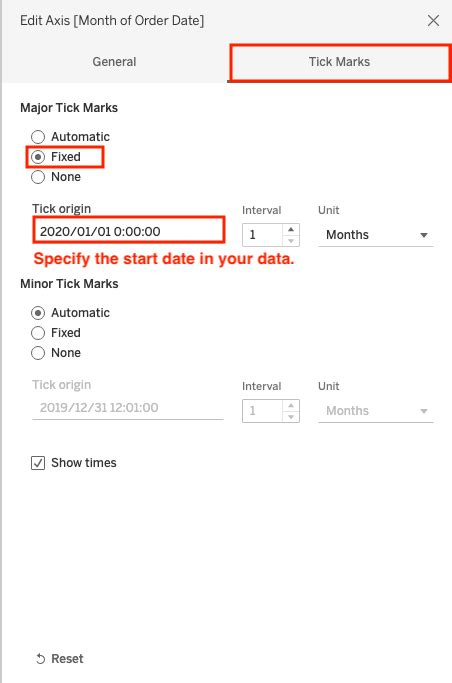Image resolution: width=452 pixels, height=683 pixels.
Task: Close the Edit Axis dialog
Action: (433, 20)
